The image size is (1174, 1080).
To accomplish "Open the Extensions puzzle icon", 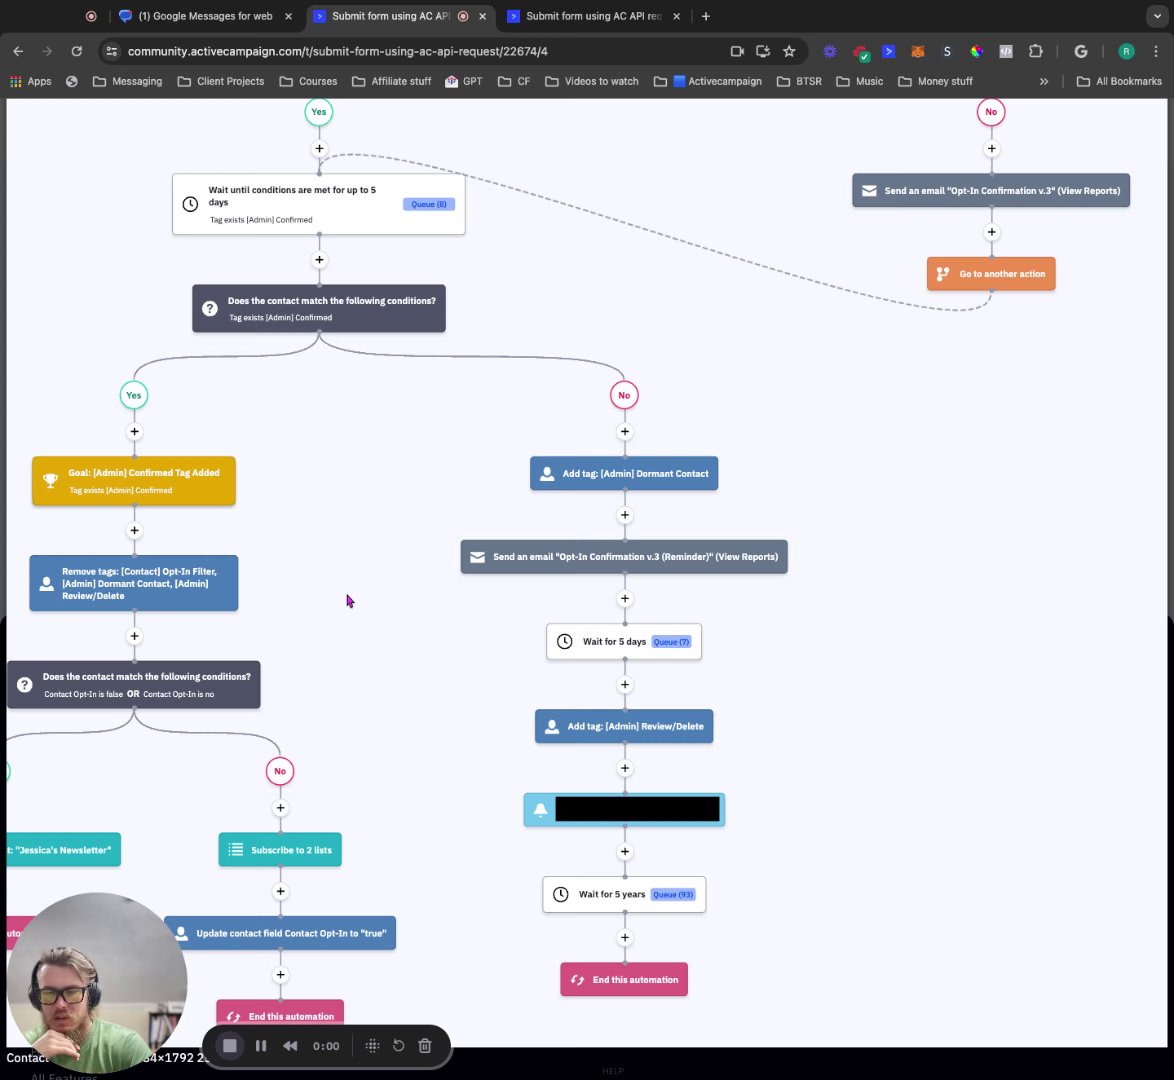I will coord(1035,51).
